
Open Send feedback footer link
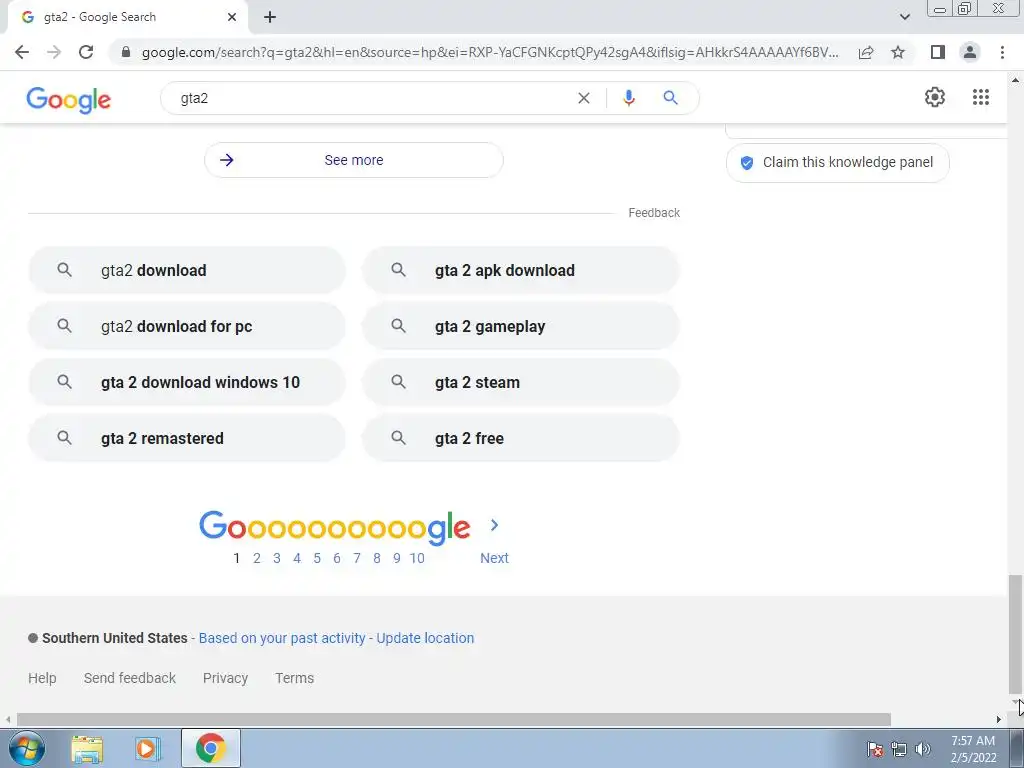coord(130,679)
